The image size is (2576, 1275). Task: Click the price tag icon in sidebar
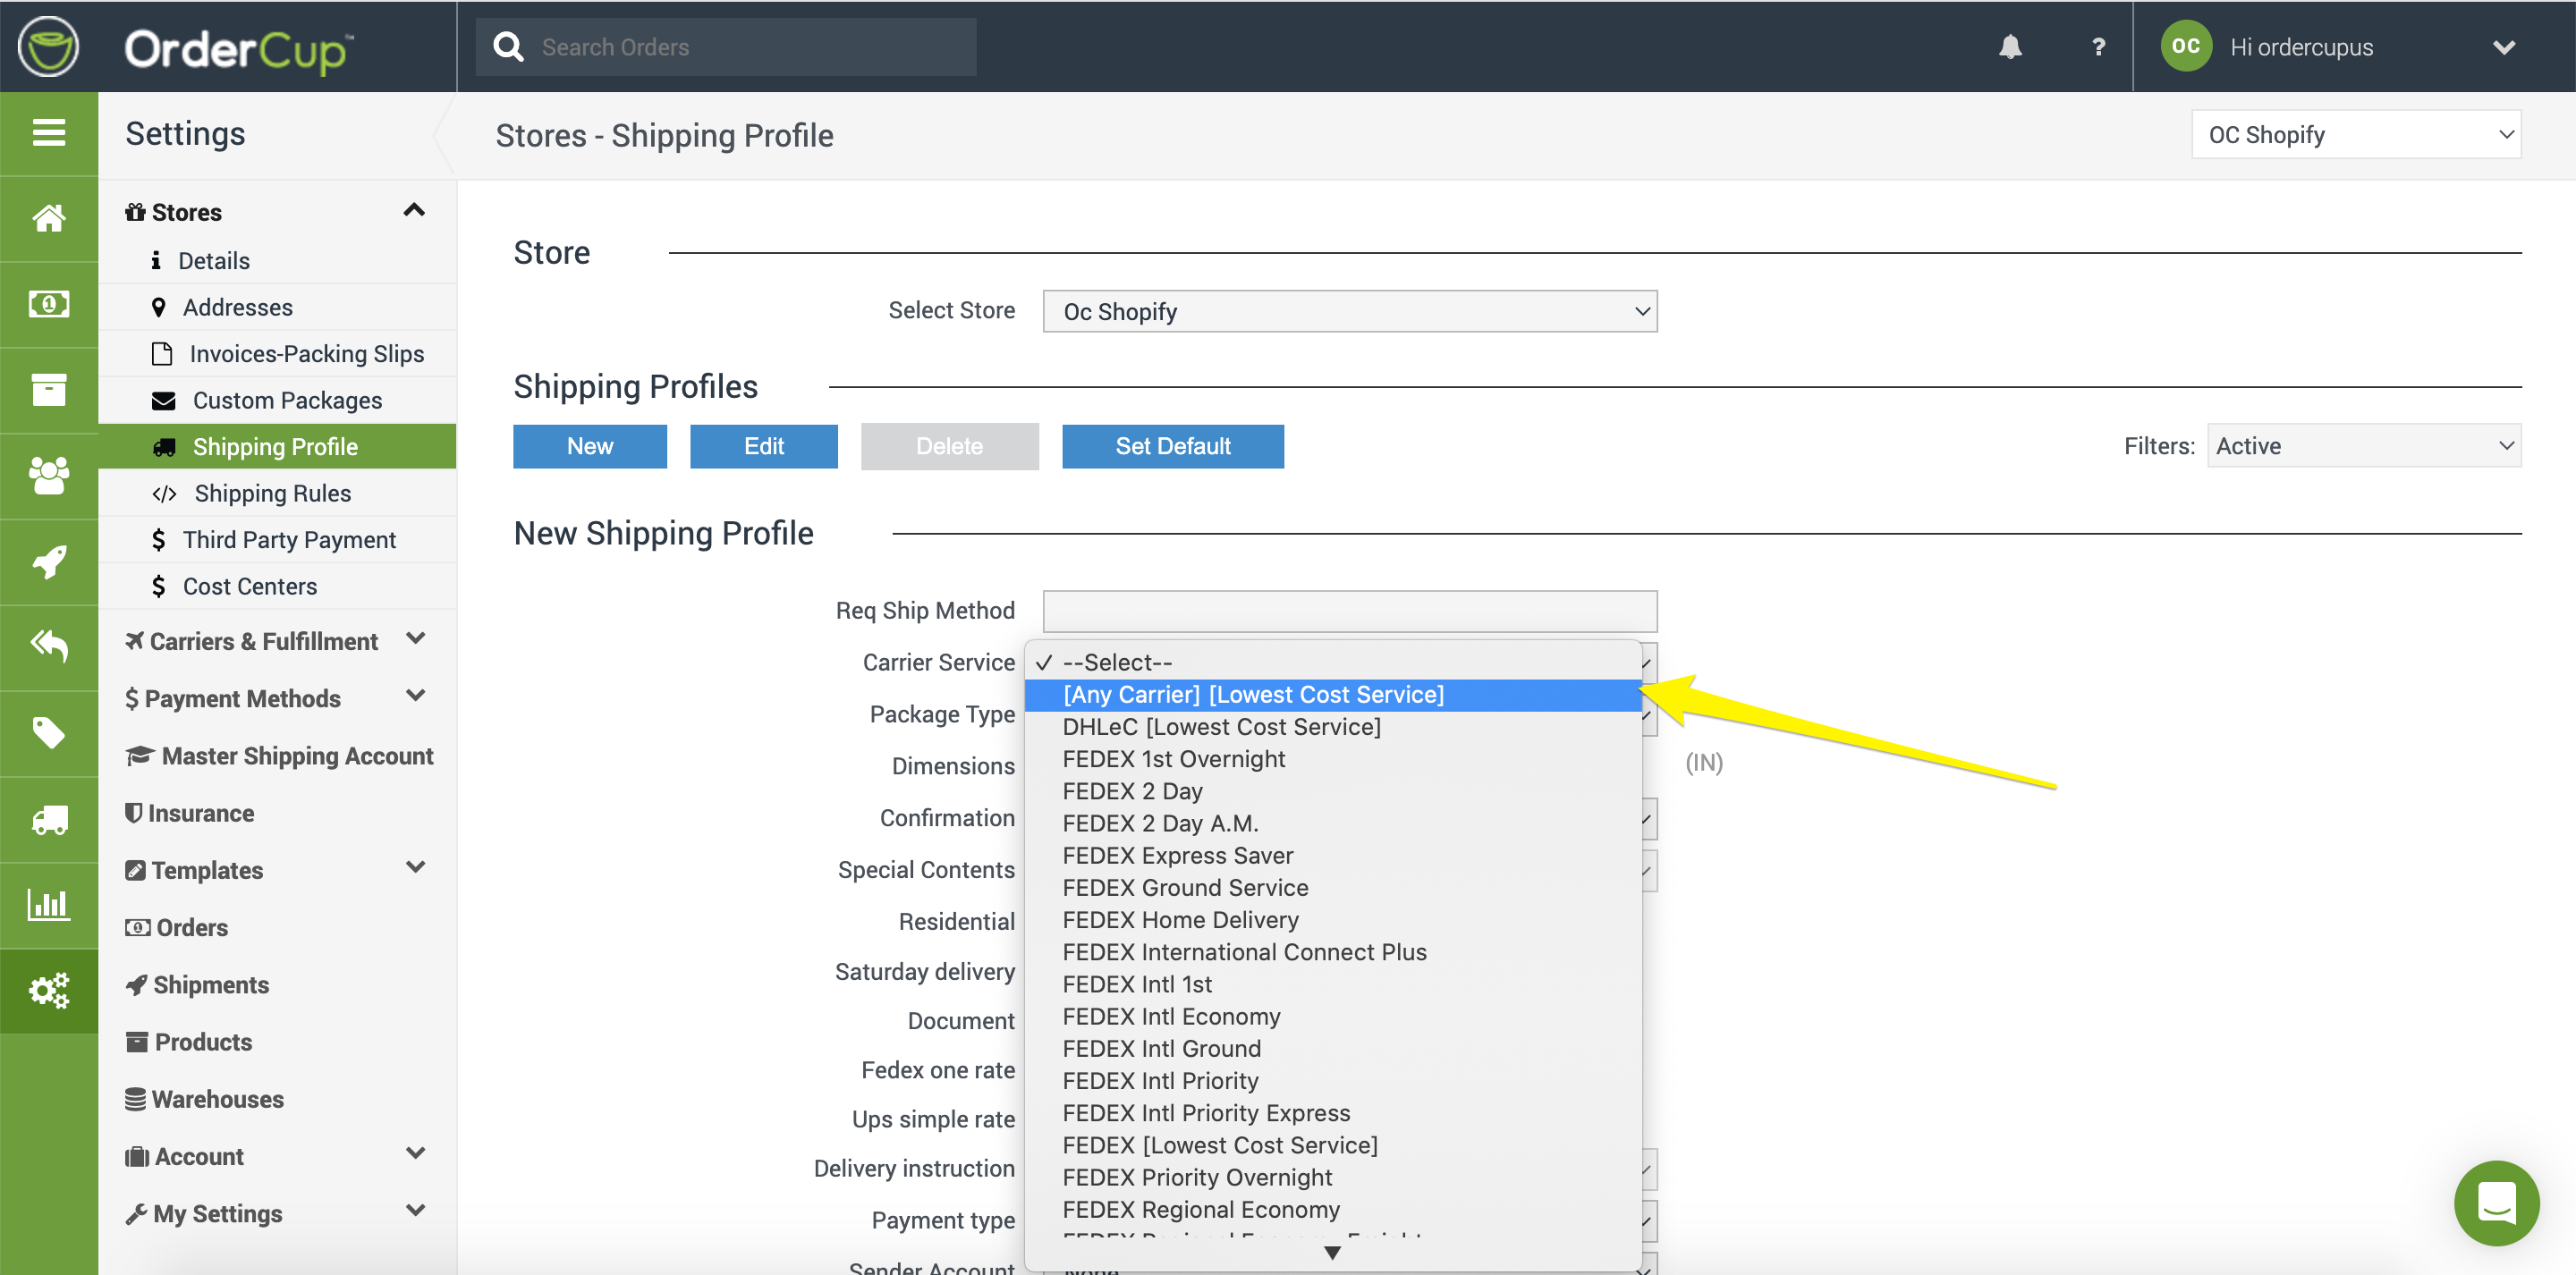coord(48,733)
